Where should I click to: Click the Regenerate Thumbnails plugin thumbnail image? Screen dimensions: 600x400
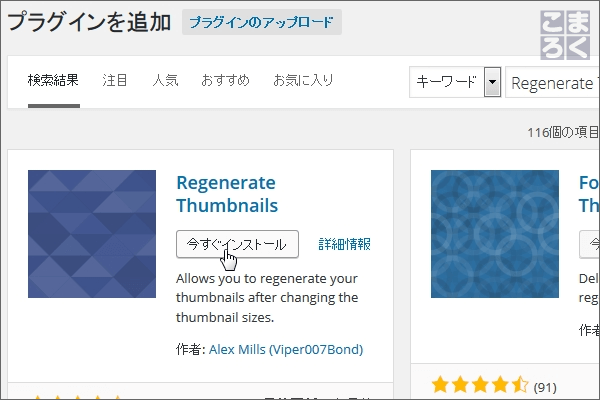92,234
